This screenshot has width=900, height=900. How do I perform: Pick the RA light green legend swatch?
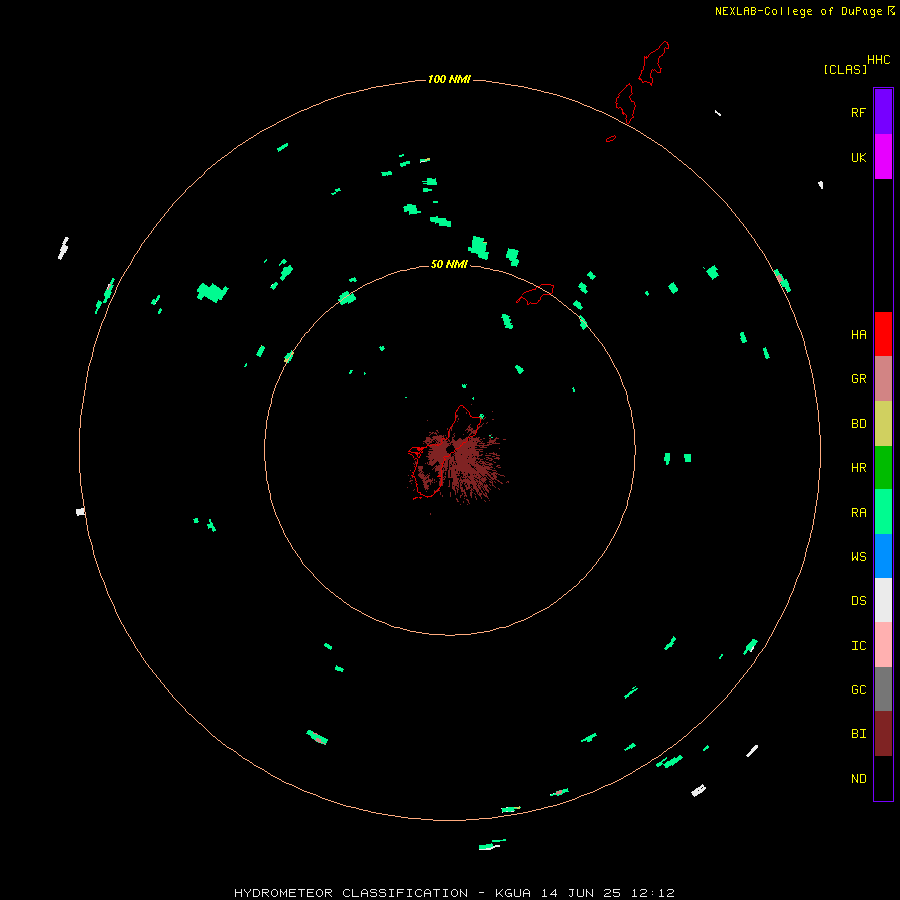pyautogui.click(x=883, y=512)
